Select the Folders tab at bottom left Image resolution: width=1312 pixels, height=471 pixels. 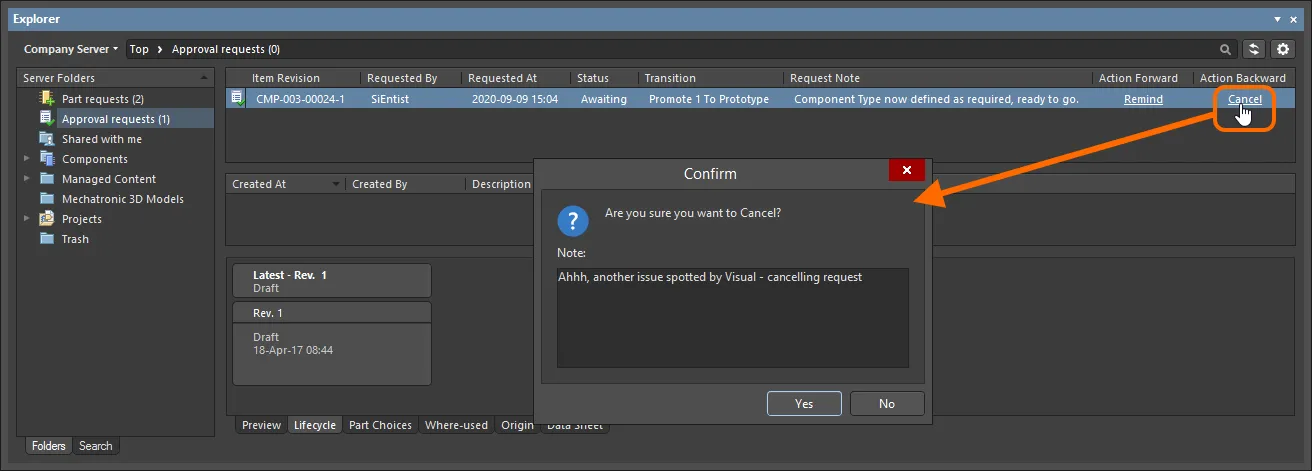[x=48, y=446]
